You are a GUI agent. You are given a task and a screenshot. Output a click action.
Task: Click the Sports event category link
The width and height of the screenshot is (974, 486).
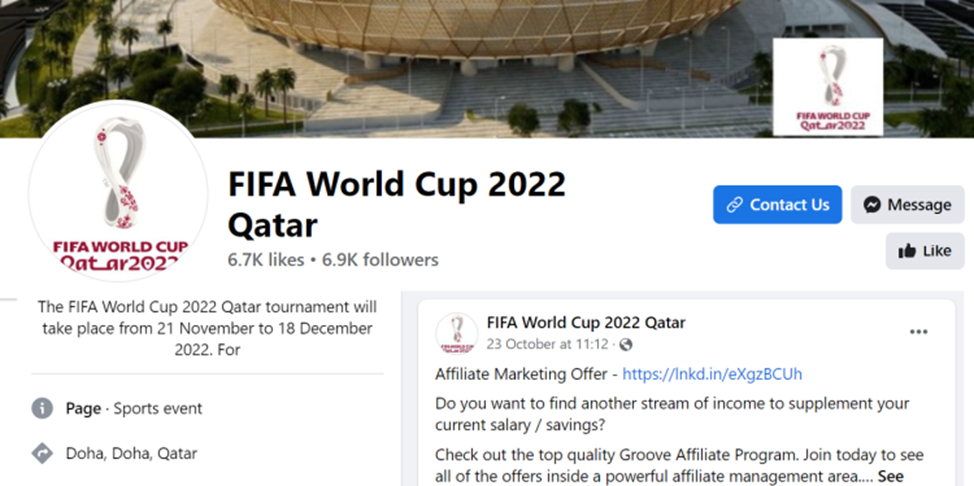click(158, 408)
